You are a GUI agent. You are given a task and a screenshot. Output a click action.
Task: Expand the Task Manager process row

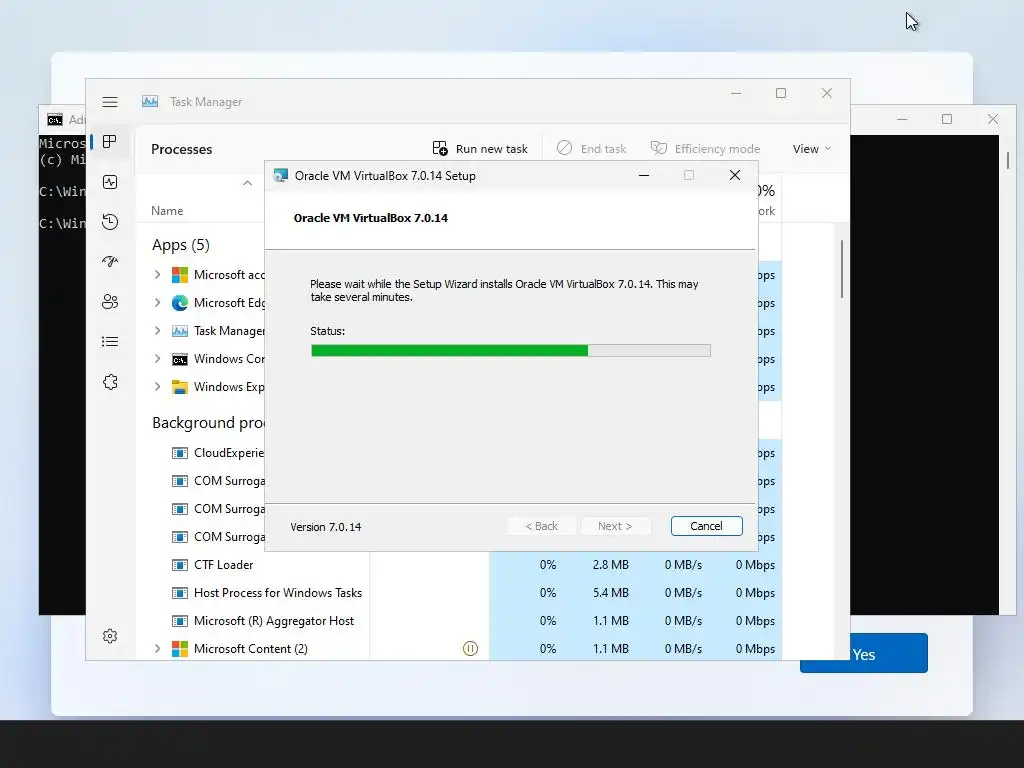click(157, 331)
